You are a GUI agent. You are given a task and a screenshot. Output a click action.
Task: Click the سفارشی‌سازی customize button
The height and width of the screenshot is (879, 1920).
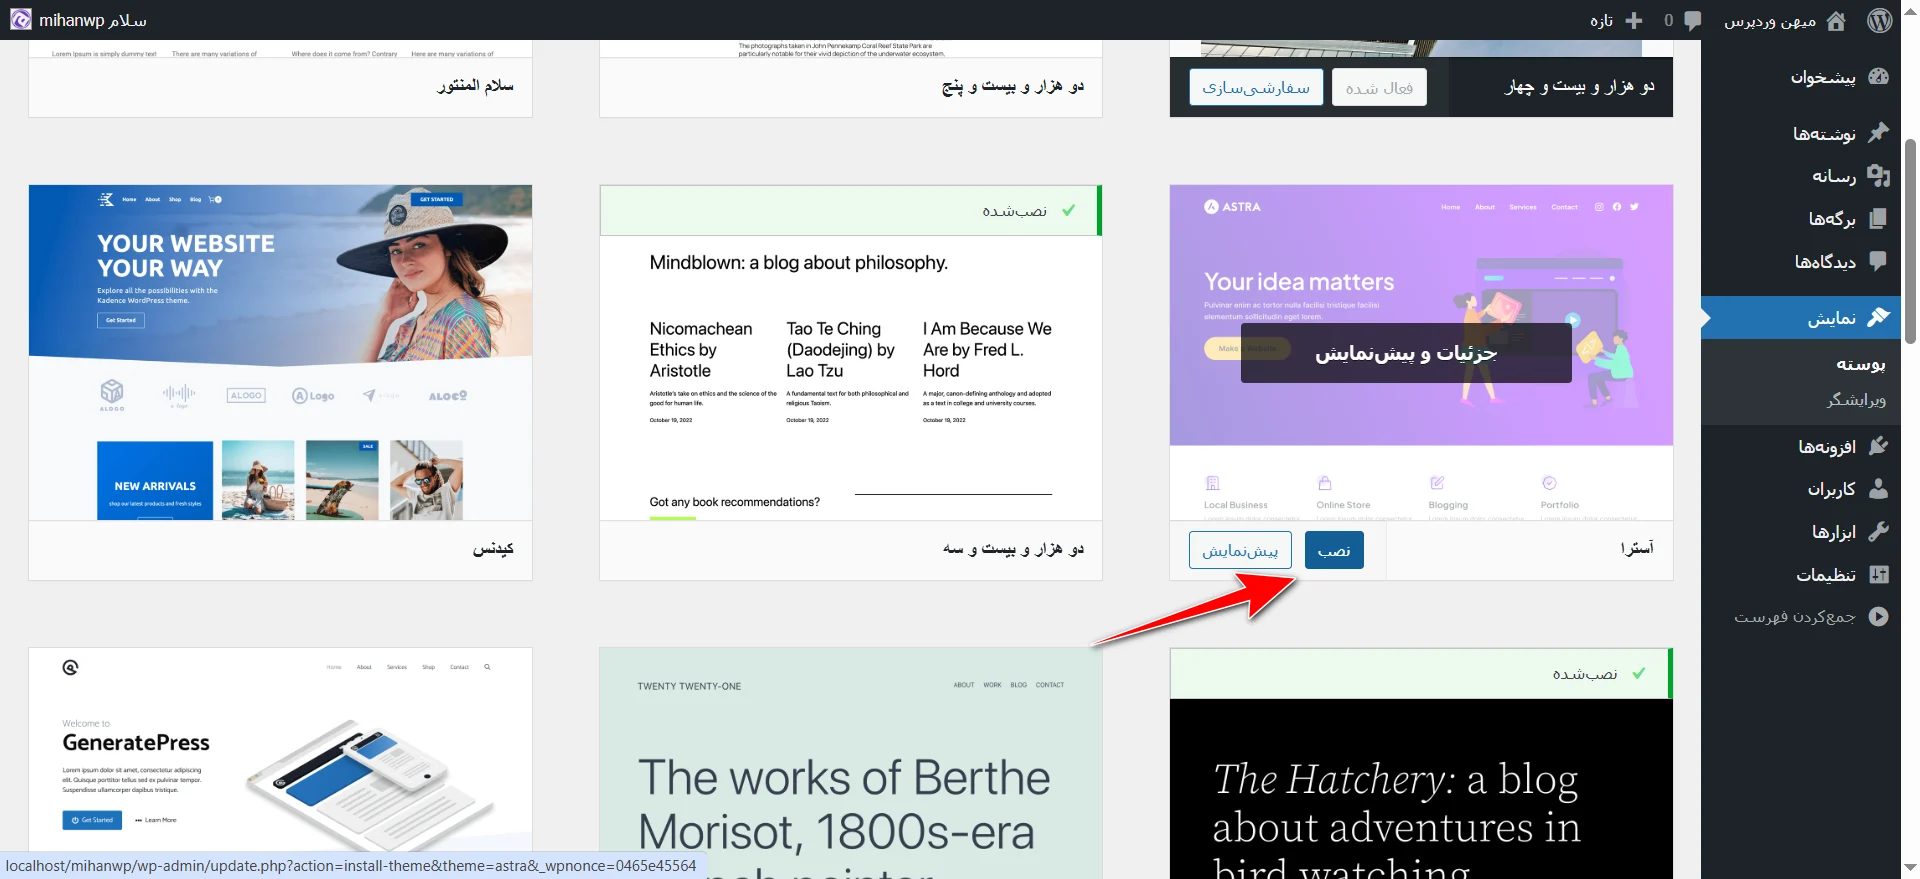coord(1256,87)
